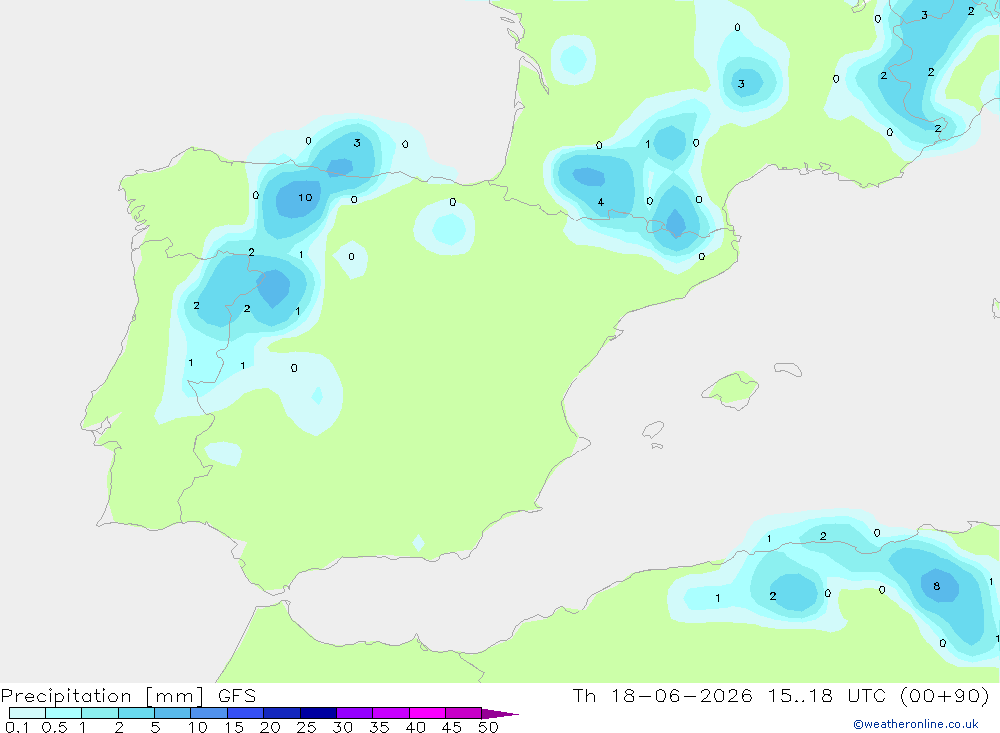Screen dimensions: 1000x733
Task: Click the 'Precipitation [mm]' title text
Action: tap(103, 696)
